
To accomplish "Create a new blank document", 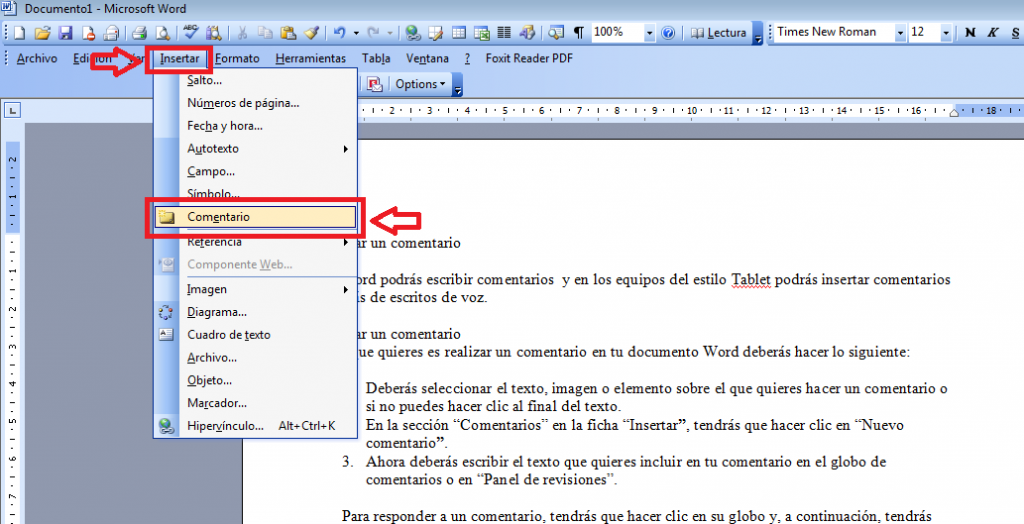I will tap(19, 32).
